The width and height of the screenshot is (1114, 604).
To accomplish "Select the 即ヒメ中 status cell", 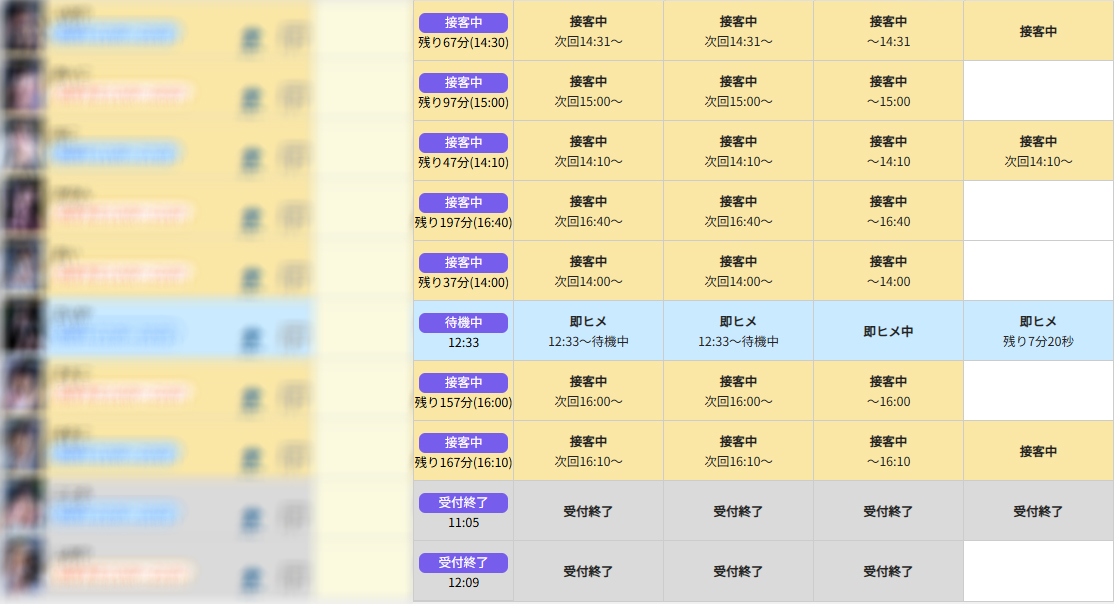I will (x=888, y=331).
